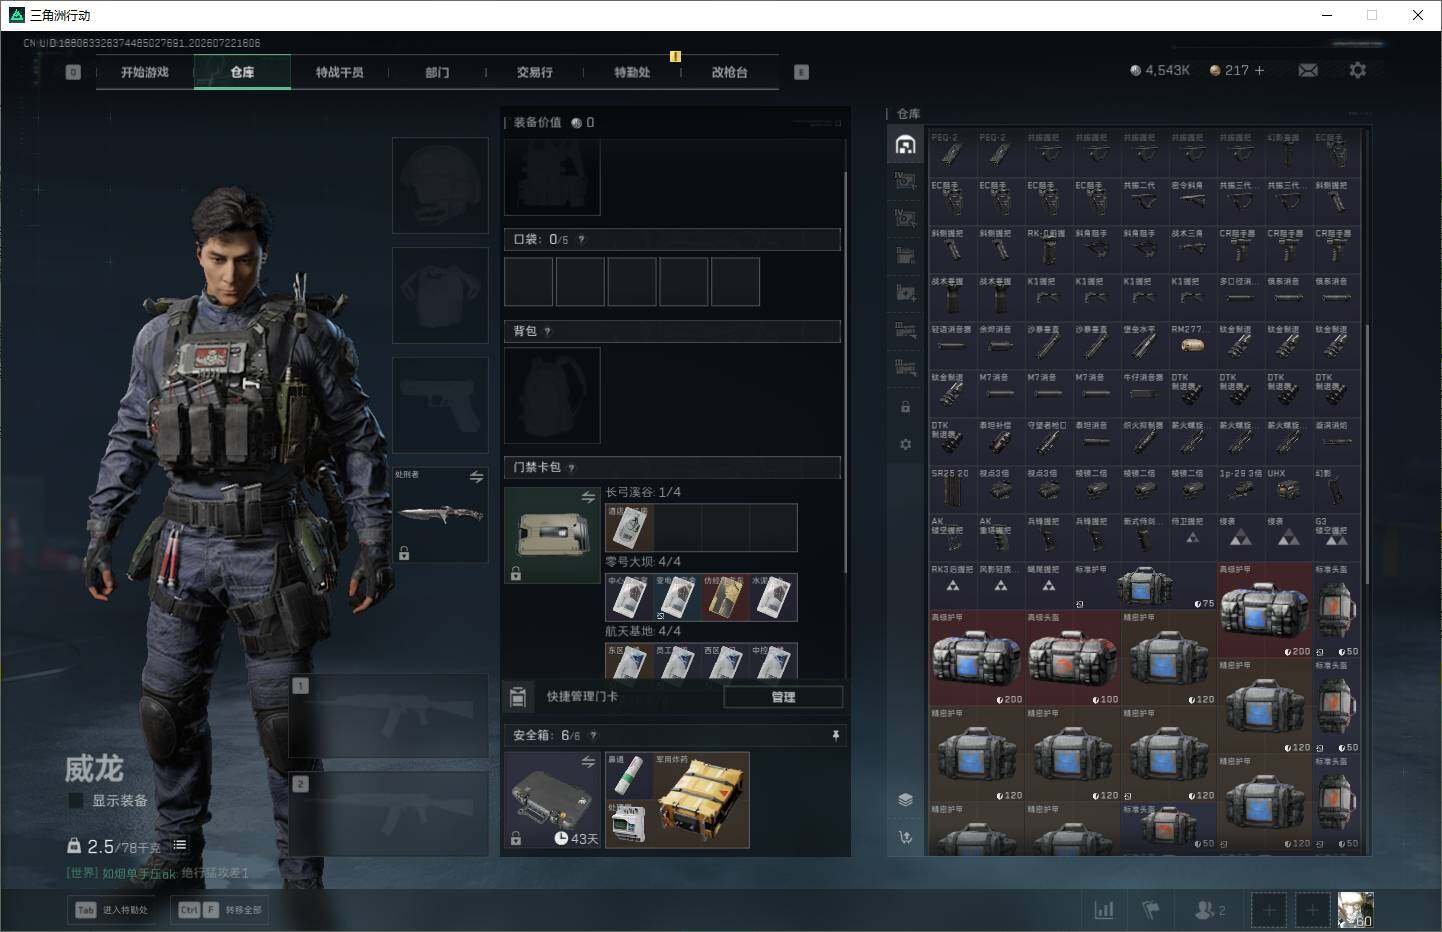Click the friends icon showing 2
The width and height of the screenshot is (1442, 932).
1210,910
